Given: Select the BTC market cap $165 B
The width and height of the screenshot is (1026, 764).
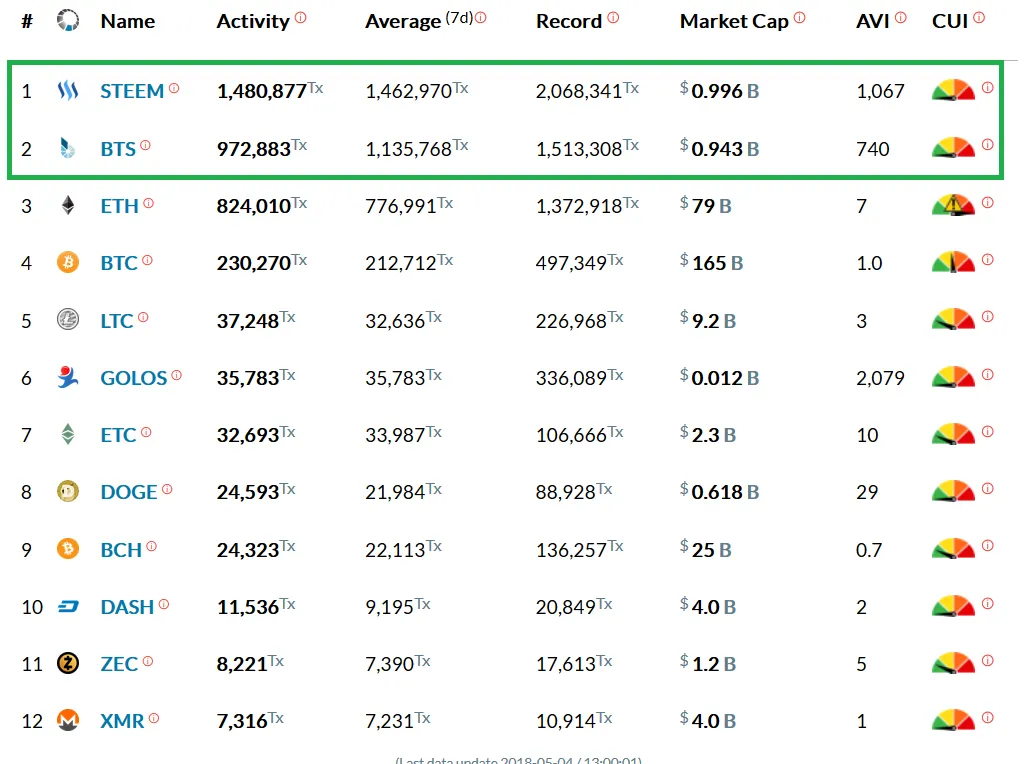Looking at the screenshot, I should point(712,262).
